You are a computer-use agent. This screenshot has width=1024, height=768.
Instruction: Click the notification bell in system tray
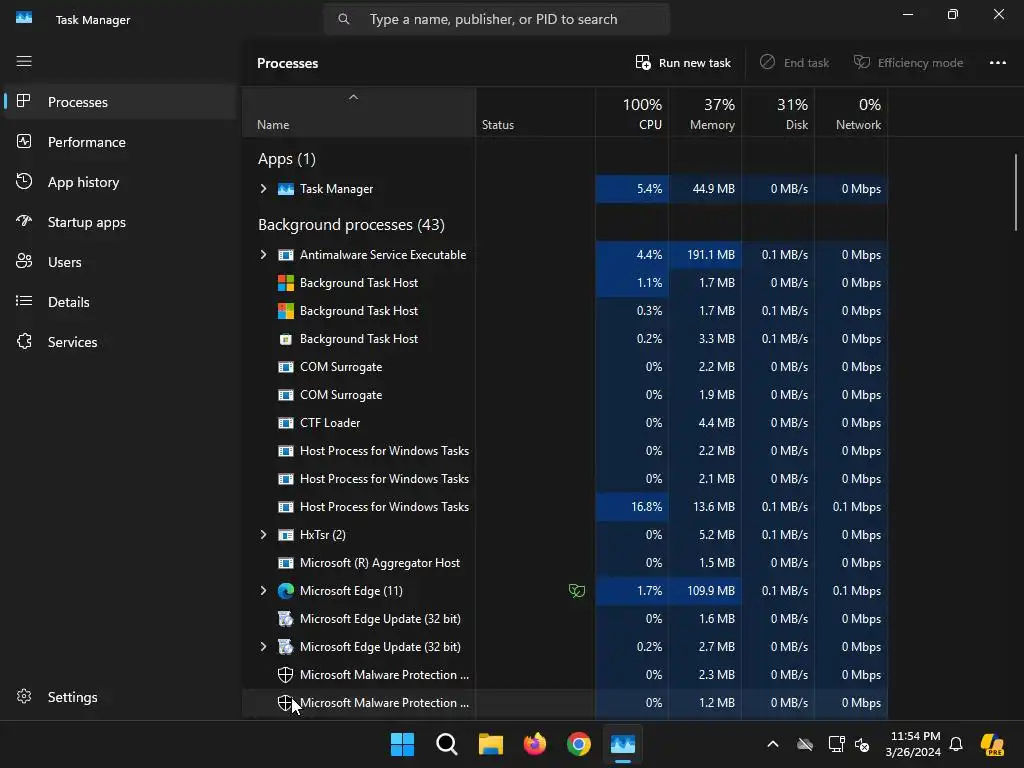(956, 744)
